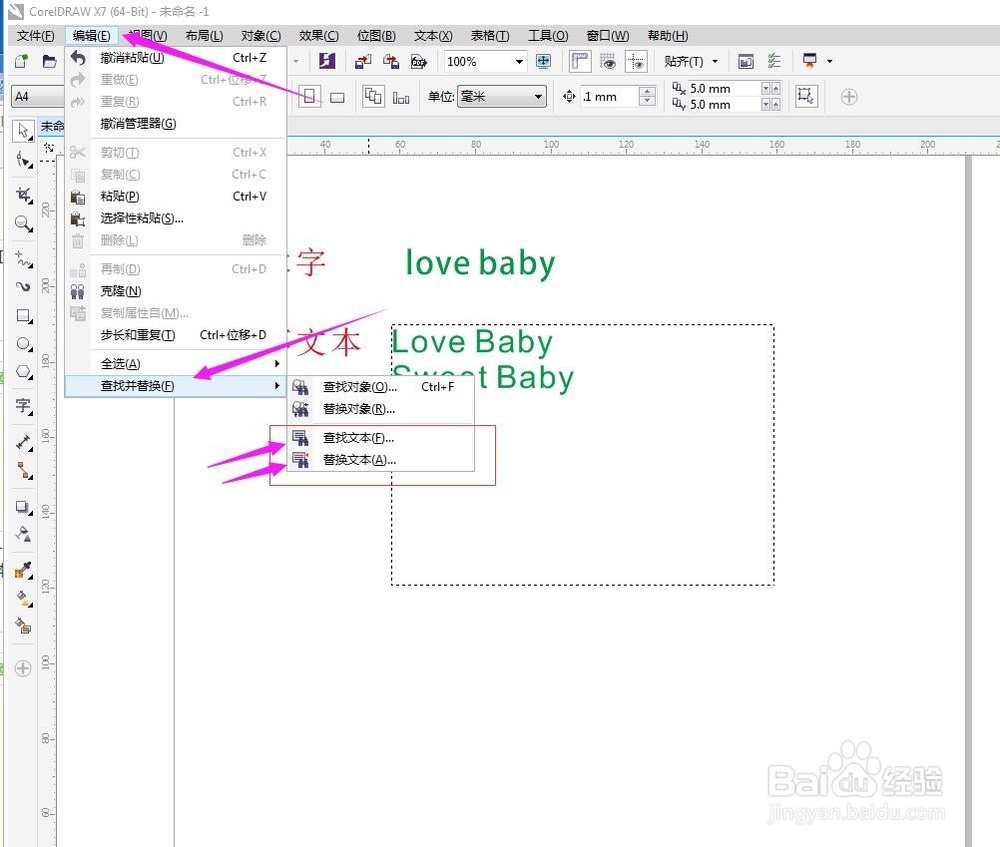
Task: Select the Smart Fill tool
Action: 24,626
